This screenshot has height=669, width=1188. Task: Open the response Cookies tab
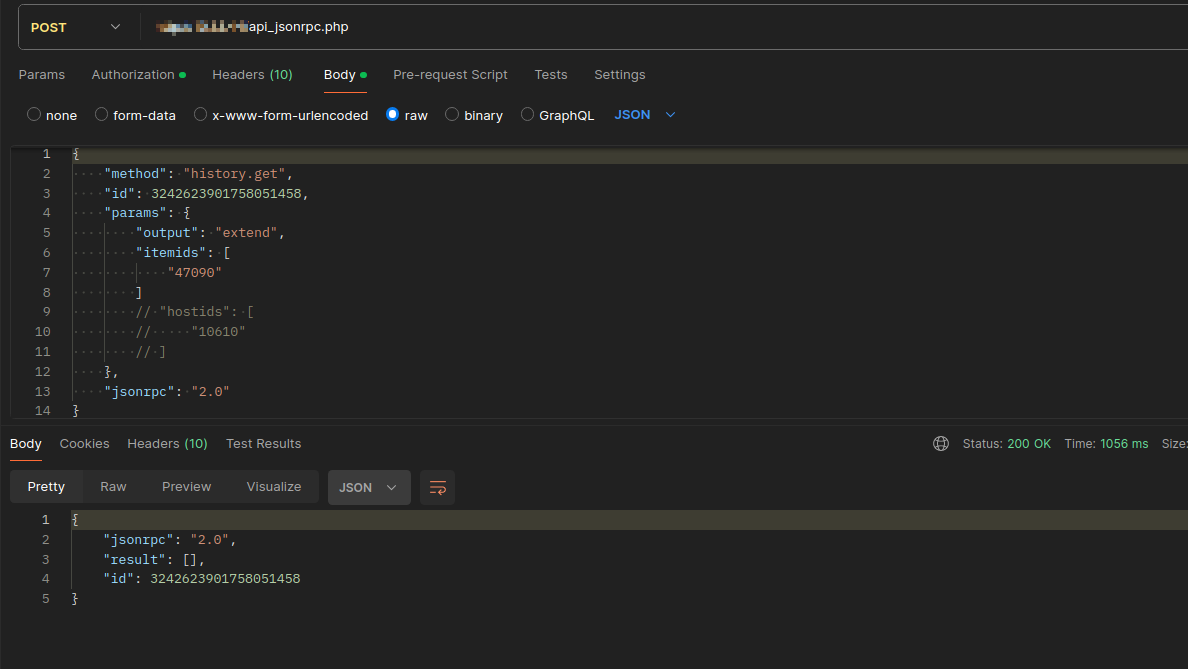coord(84,443)
